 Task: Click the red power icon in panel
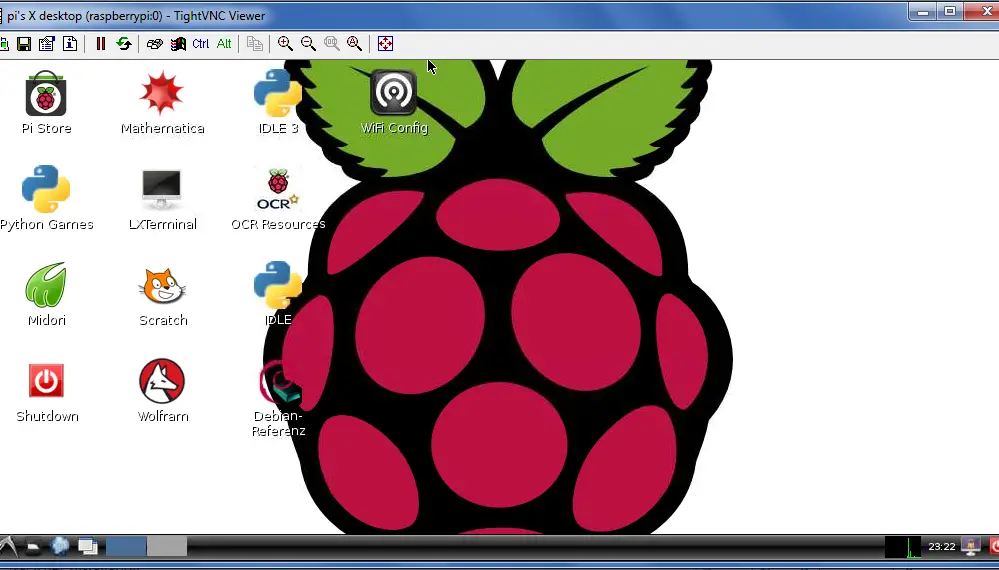coord(994,546)
